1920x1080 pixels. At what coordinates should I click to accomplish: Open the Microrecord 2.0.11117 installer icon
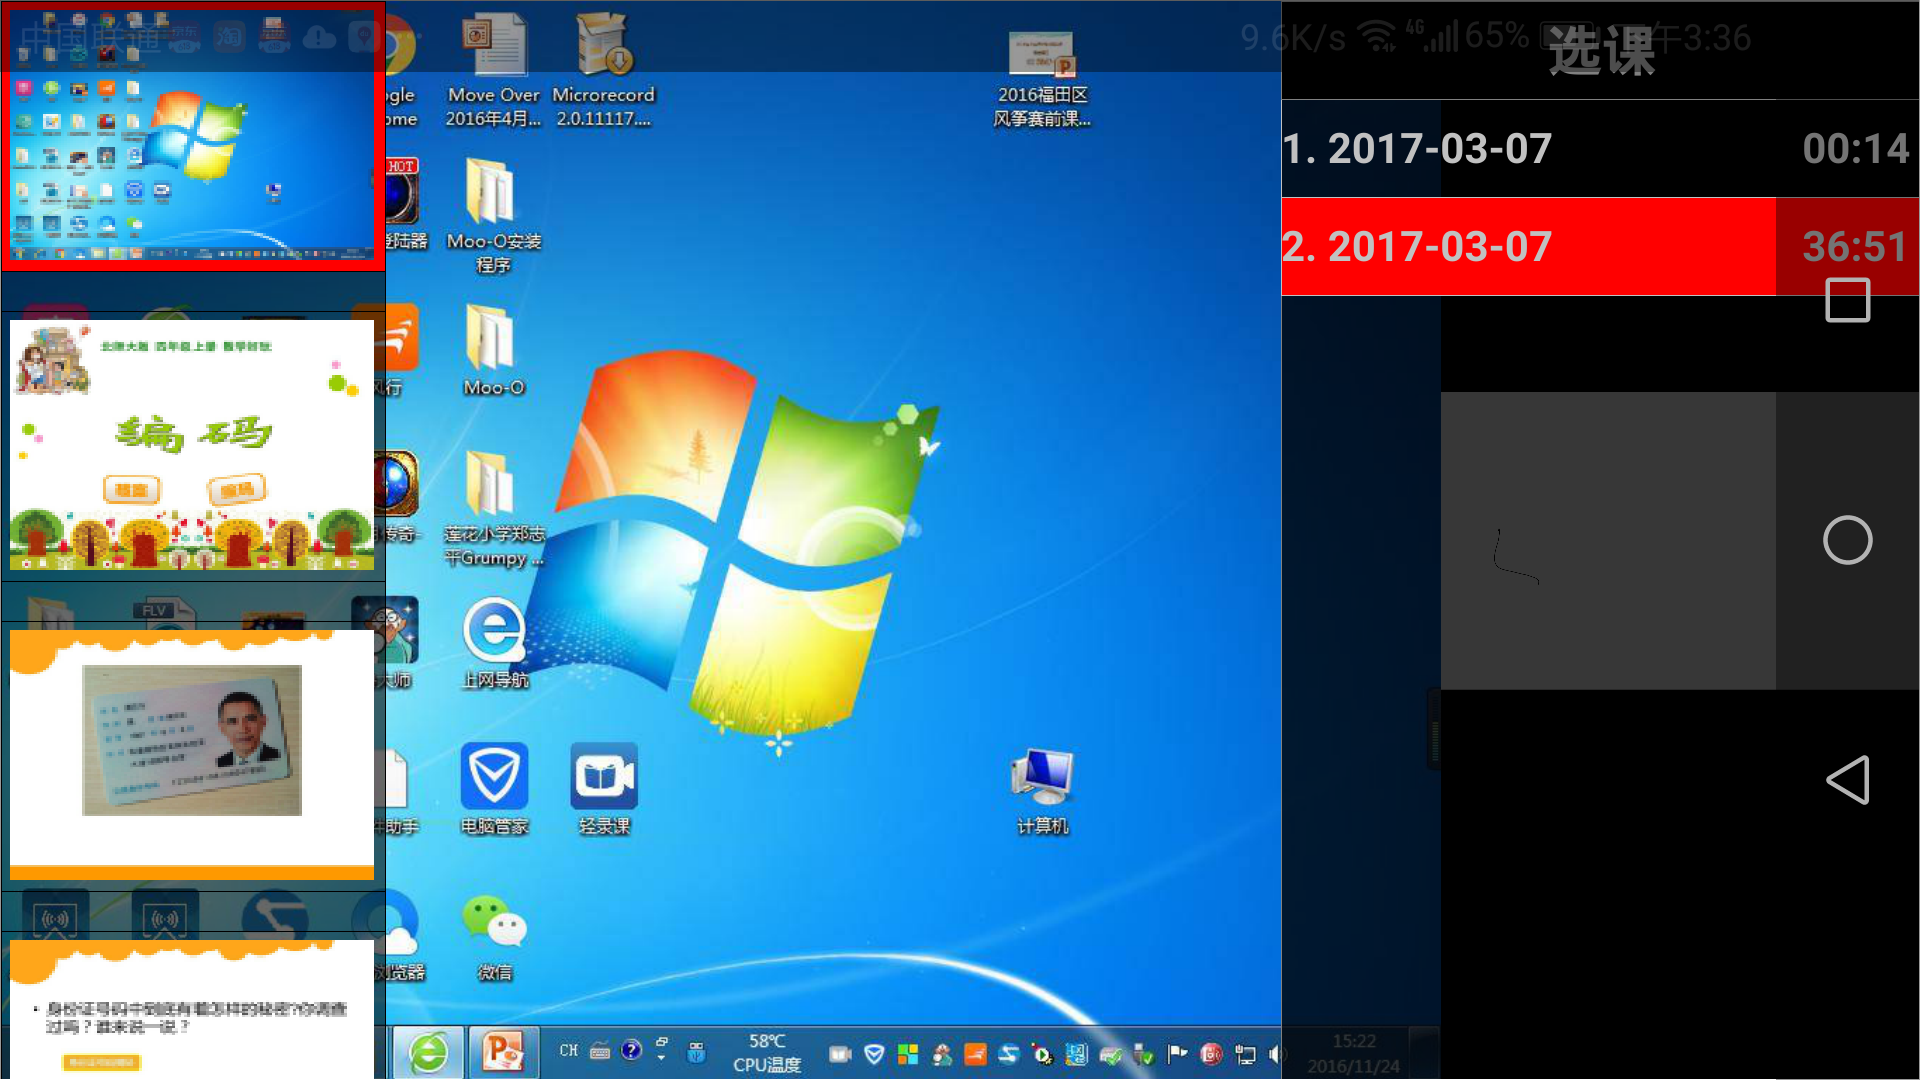(603, 70)
